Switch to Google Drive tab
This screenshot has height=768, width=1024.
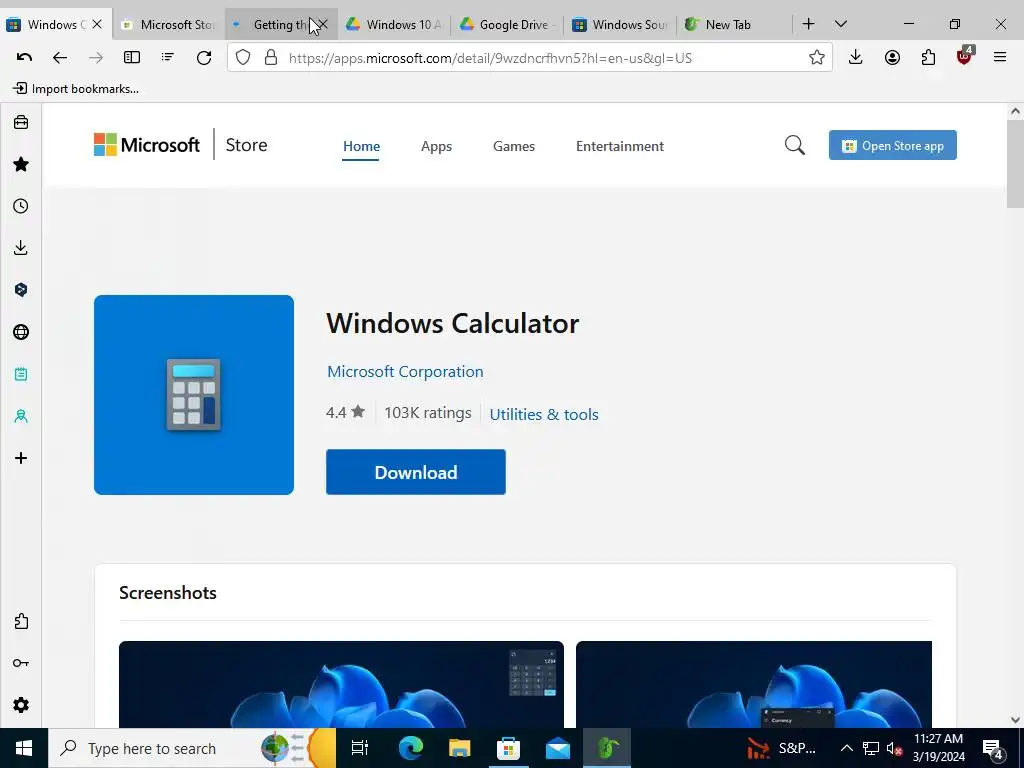[x=507, y=24]
